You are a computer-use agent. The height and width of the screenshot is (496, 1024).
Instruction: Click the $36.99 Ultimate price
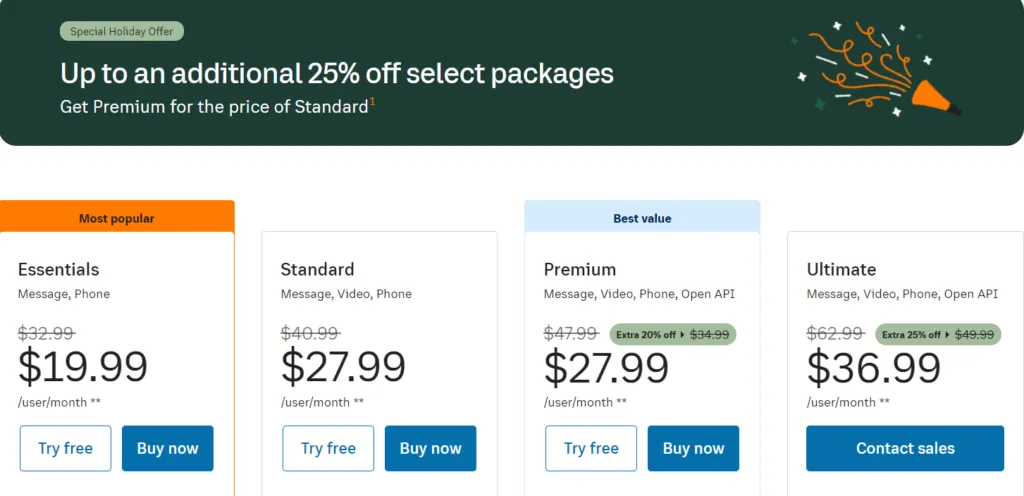[874, 367]
